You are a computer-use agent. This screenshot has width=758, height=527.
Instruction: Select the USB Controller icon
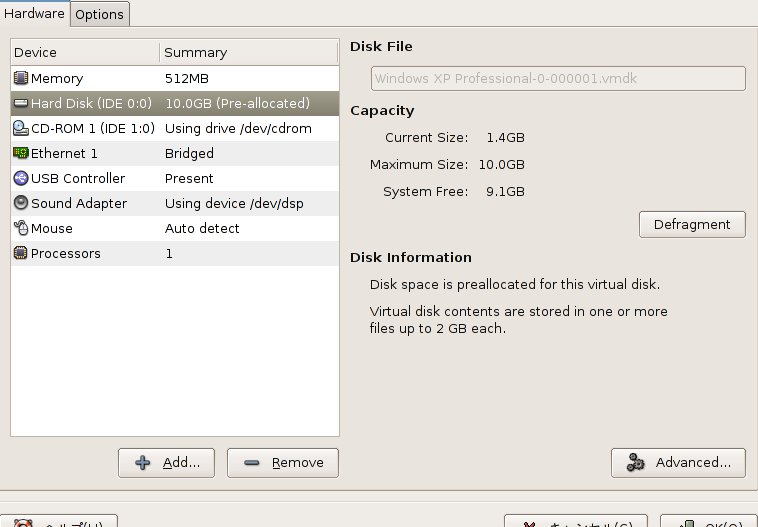coord(21,178)
